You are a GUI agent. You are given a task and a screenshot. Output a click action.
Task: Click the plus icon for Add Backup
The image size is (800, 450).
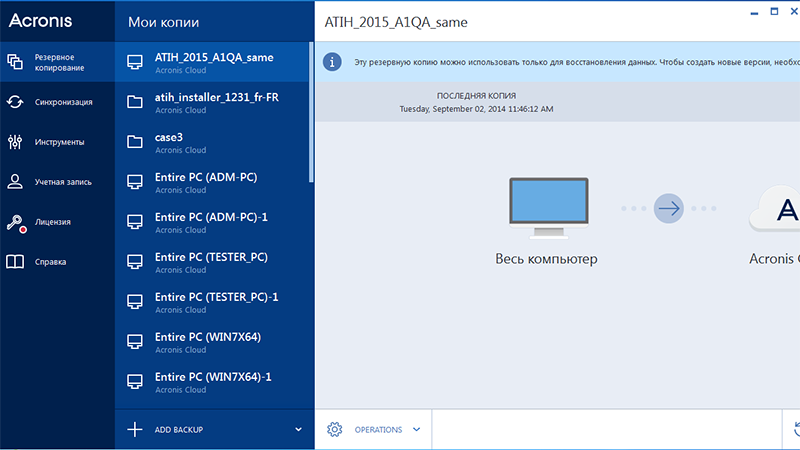135,430
